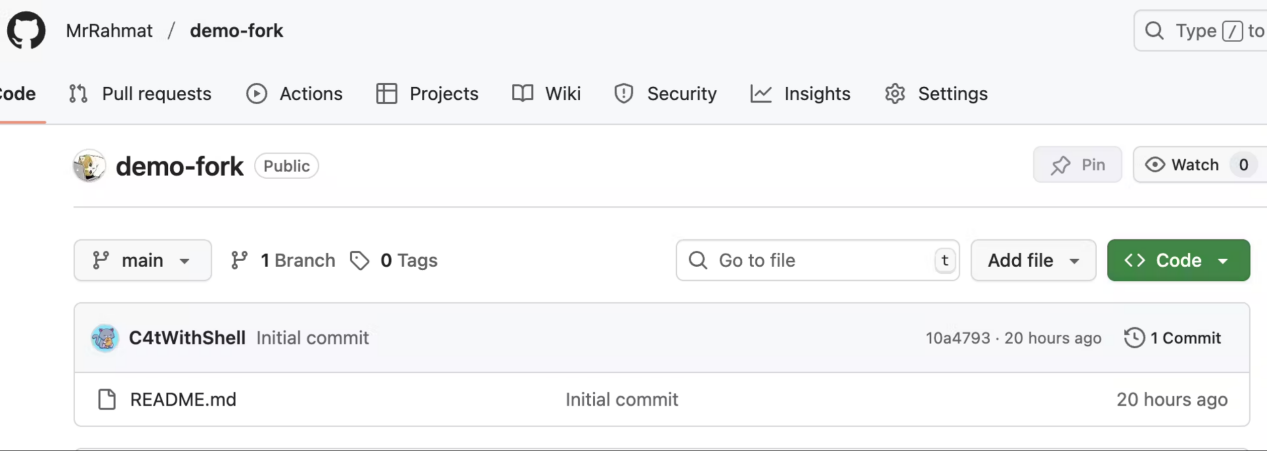Image resolution: width=1267 pixels, height=451 pixels.
Task: Click the commit history clock icon
Action: click(x=1134, y=338)
